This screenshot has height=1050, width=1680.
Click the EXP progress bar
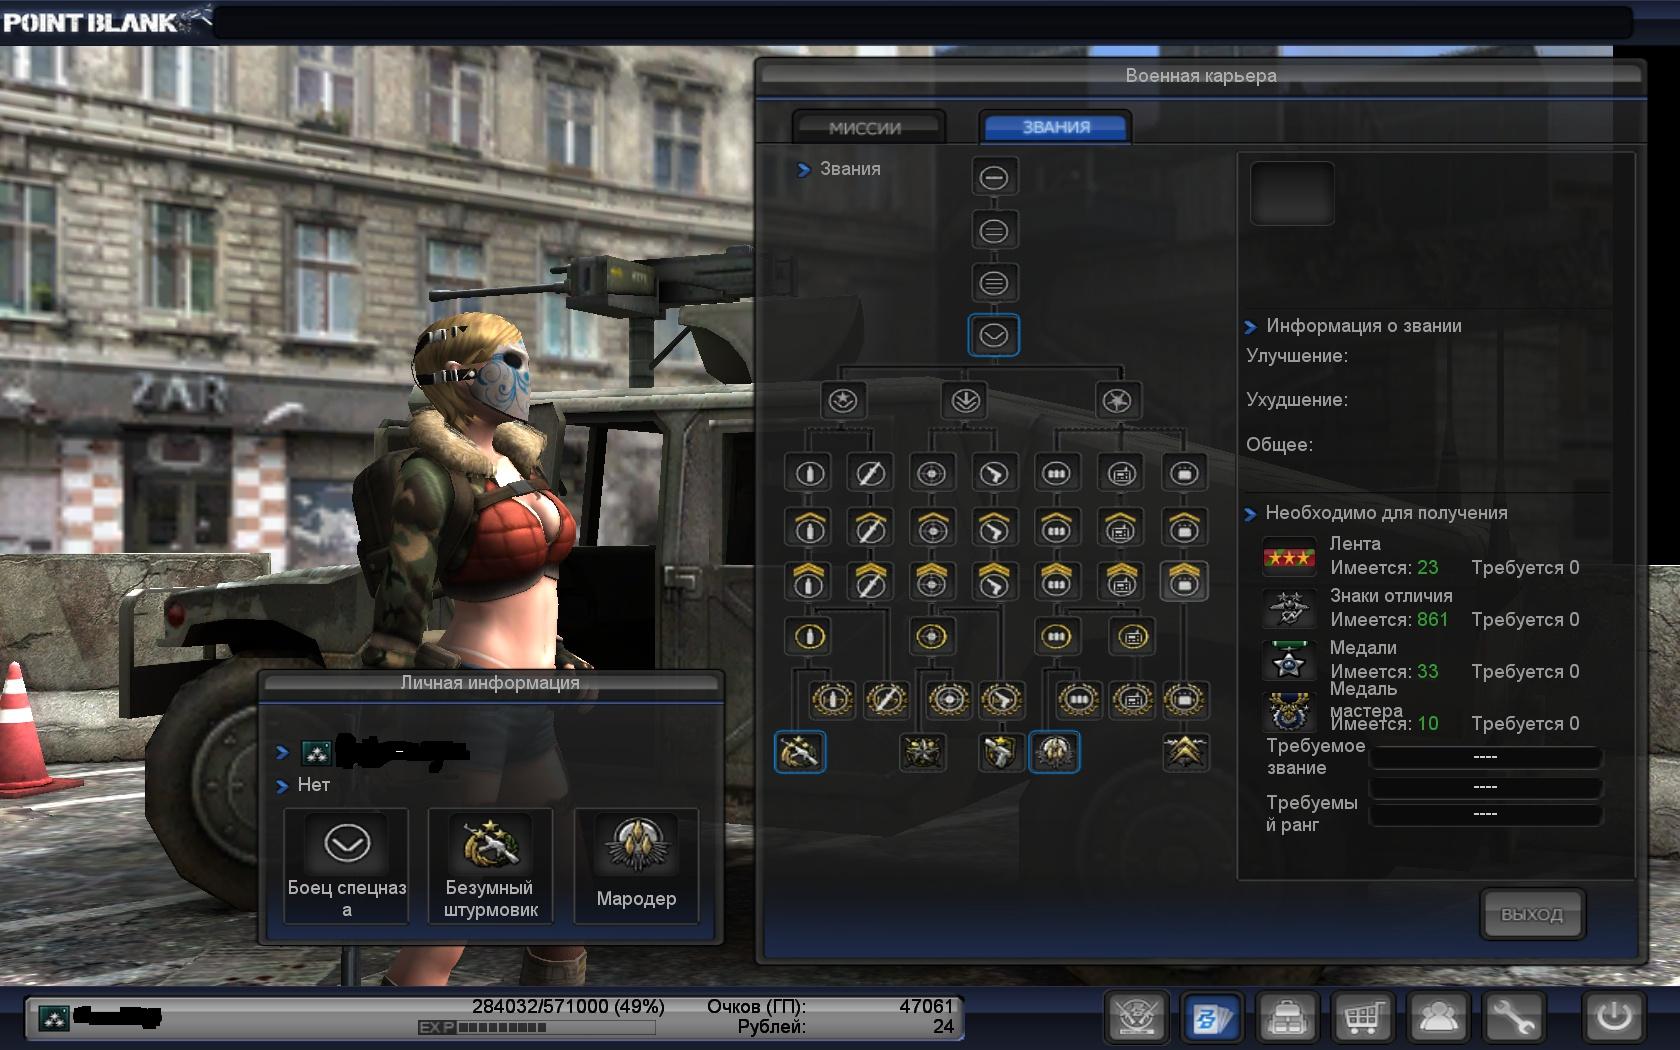(536, 1027)
